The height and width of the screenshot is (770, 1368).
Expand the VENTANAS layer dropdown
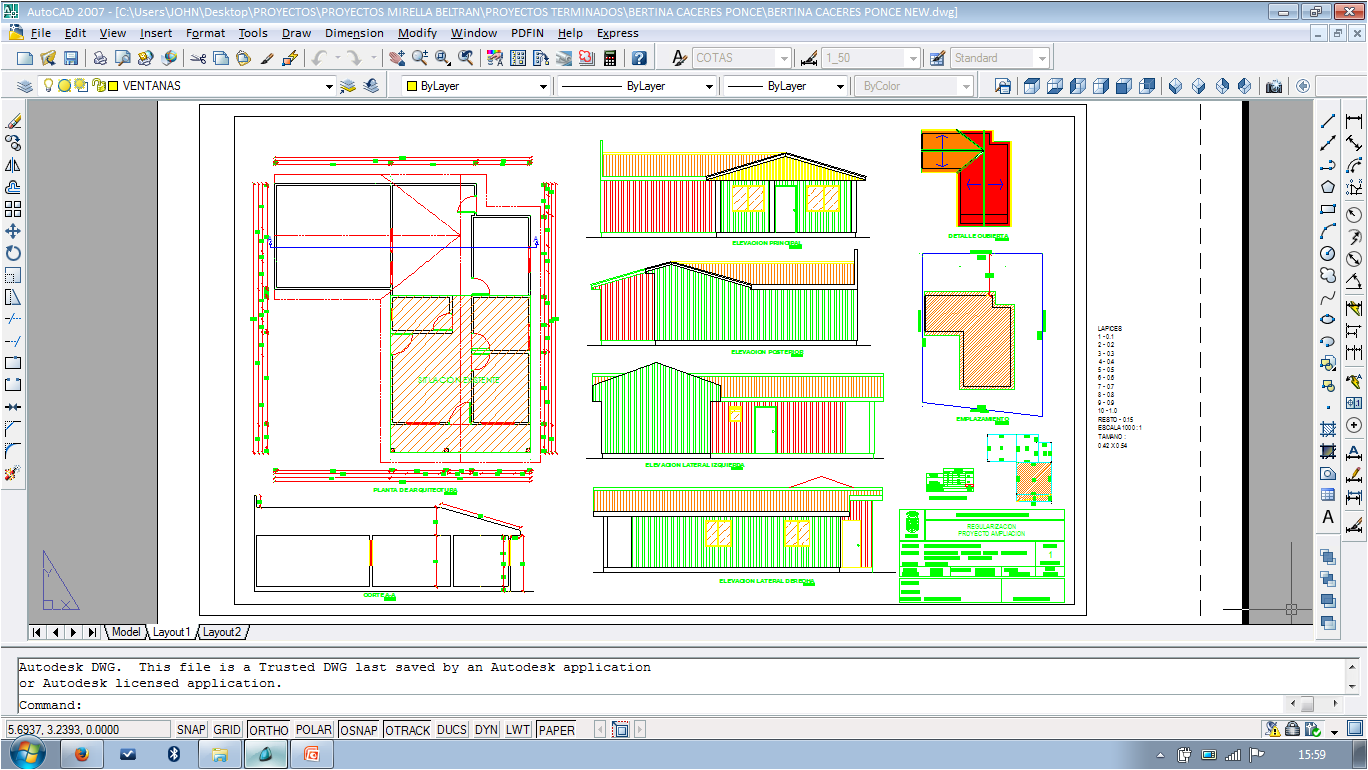point(329,87)
